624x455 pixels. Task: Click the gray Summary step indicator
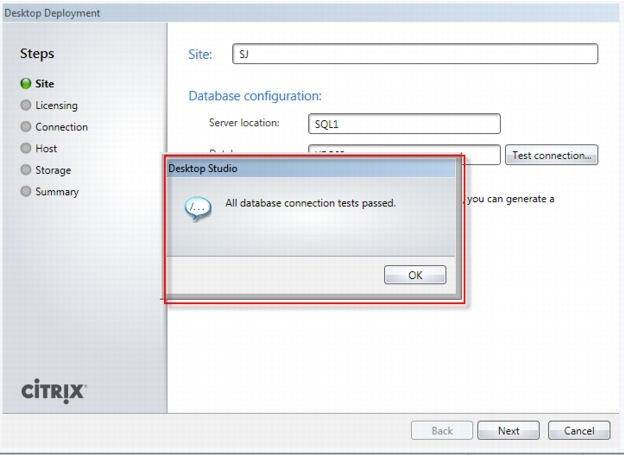pyautogui.click(x=25, y=191)
